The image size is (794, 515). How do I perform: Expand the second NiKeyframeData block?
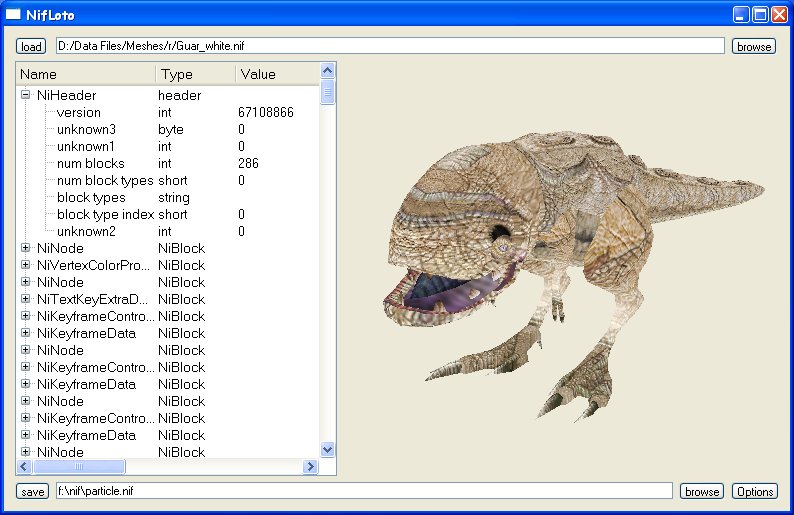pyautogui.click(x=25, y=384)
